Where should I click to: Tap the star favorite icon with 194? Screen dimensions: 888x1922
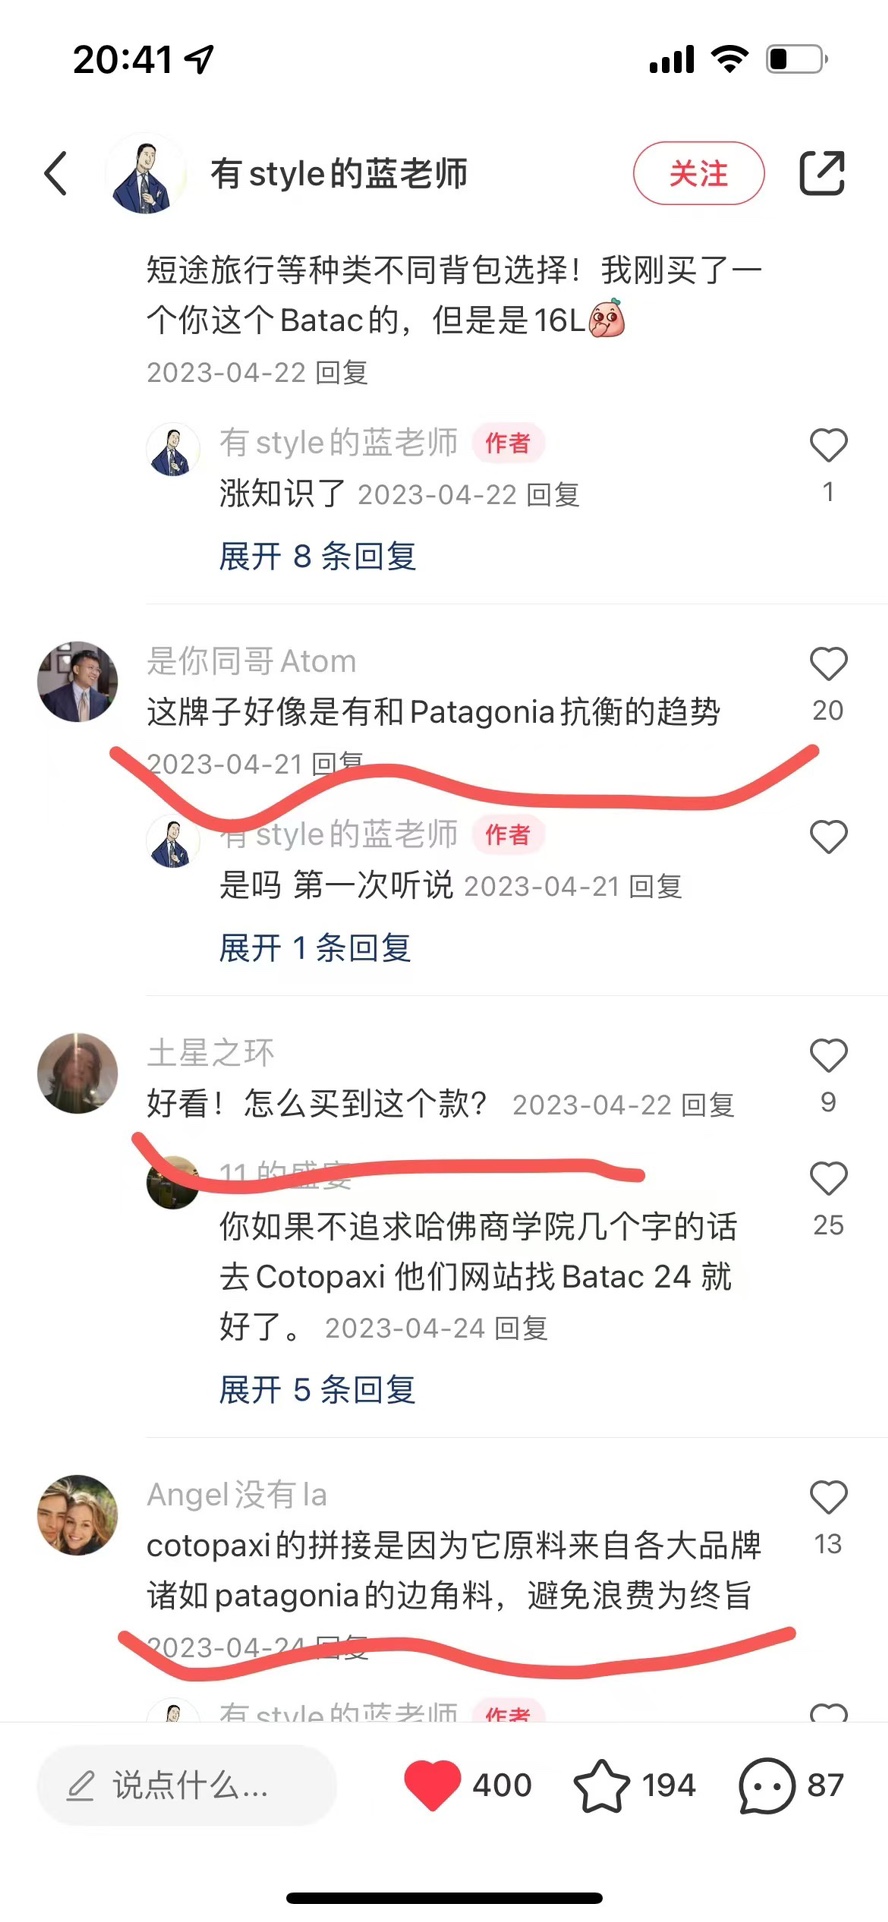point(602,1785)
